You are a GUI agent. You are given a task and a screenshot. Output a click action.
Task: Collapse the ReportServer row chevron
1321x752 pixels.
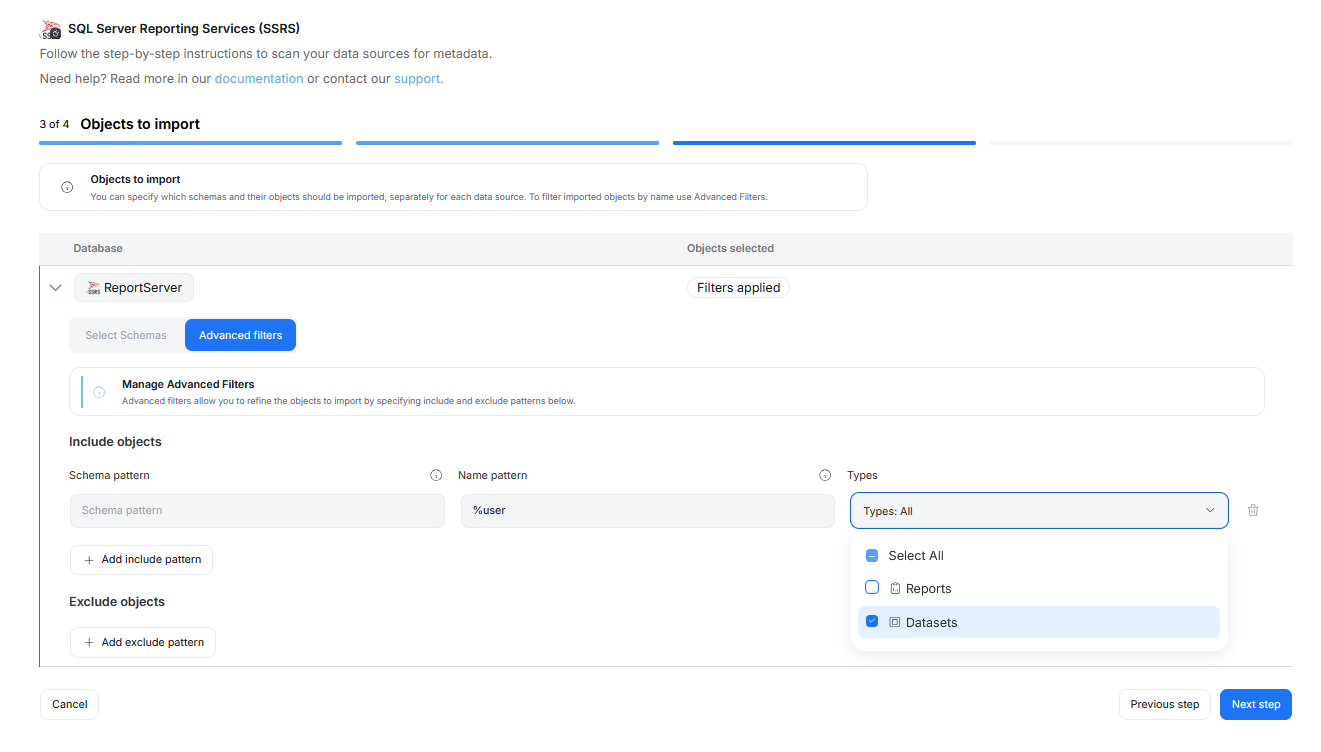[x=56, y=288]
